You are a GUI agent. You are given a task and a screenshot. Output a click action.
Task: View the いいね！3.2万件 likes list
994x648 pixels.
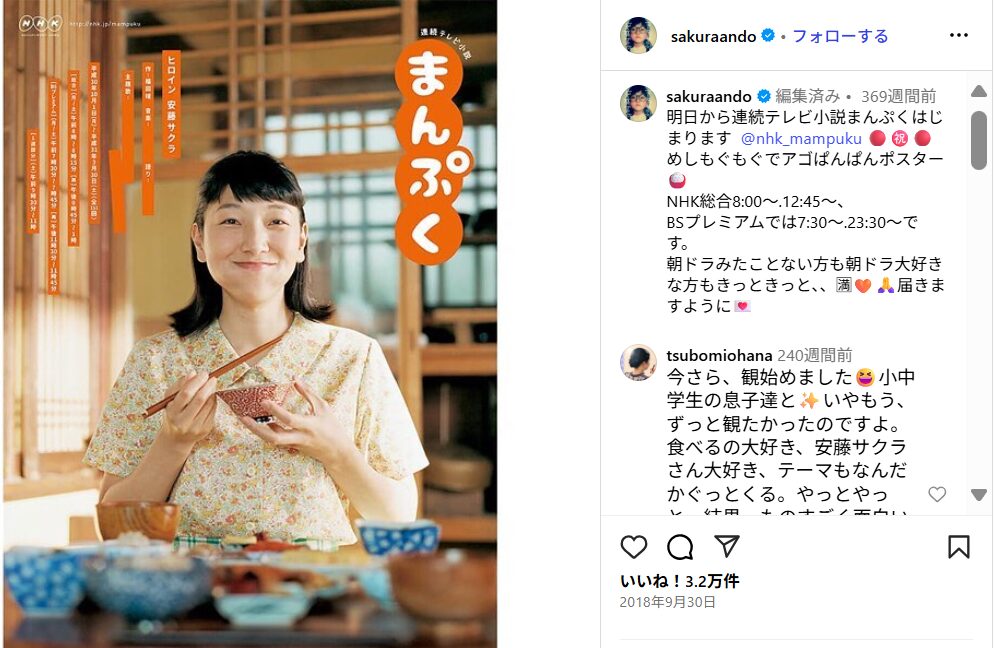(x=680, y=581)
